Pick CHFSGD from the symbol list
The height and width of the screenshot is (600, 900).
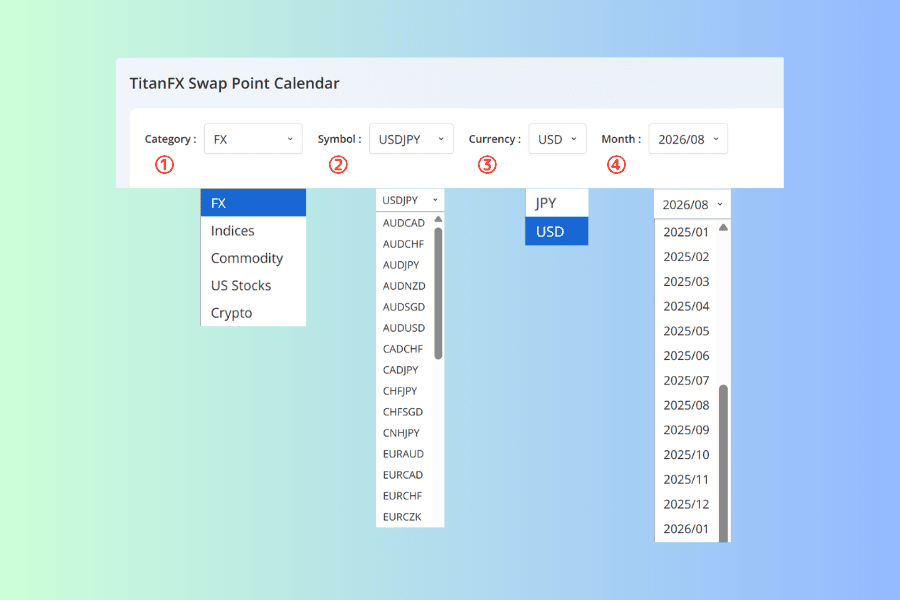point(405,412)
